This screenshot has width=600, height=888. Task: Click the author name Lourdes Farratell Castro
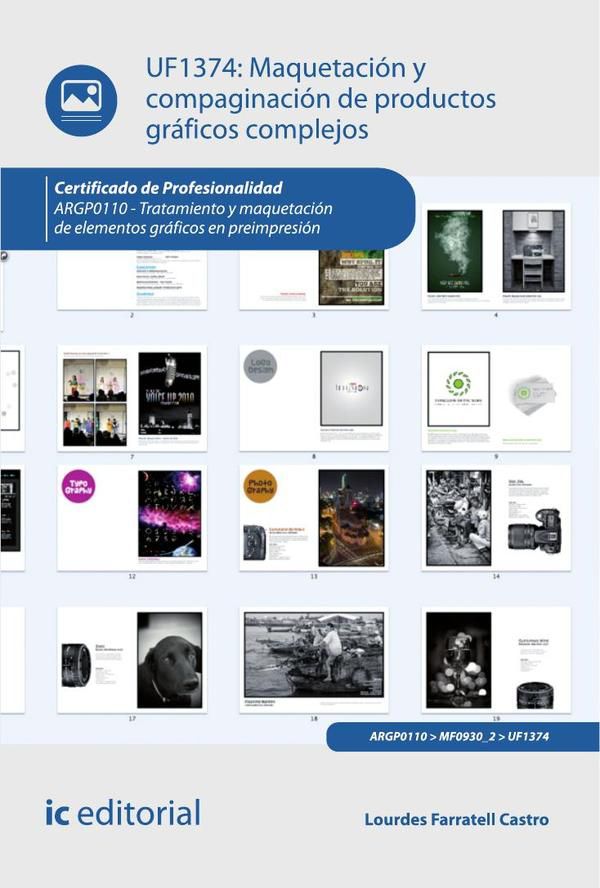click(456, 820)
